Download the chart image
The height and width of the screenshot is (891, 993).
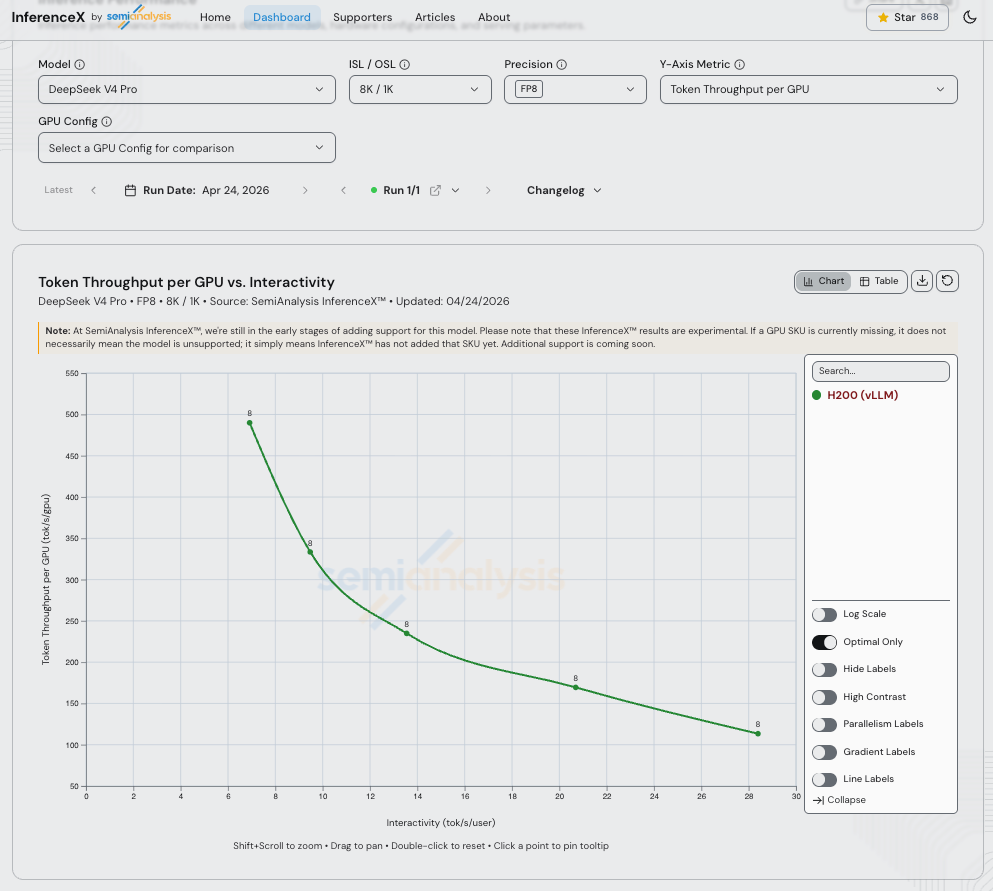pyautogui.click(x=922, y=281)
